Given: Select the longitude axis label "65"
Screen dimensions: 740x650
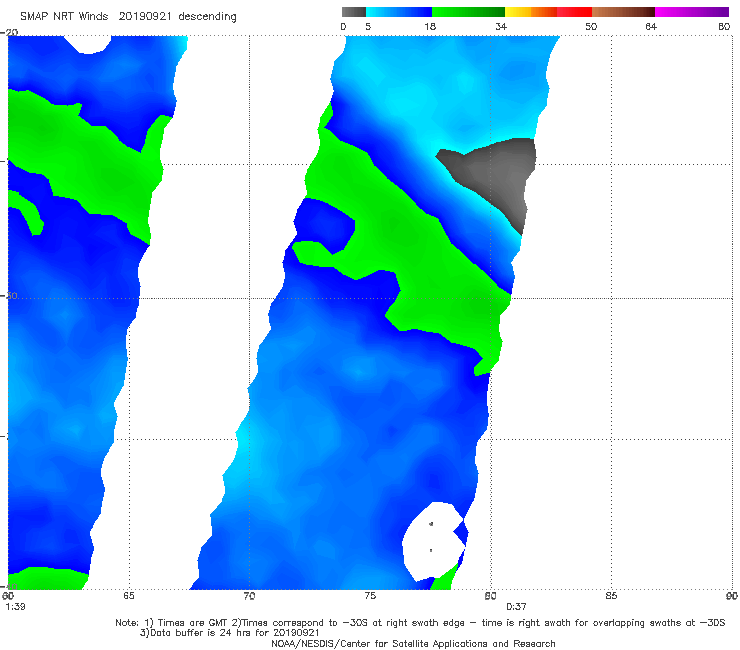Looking at the screenshot, I should 129,596.
